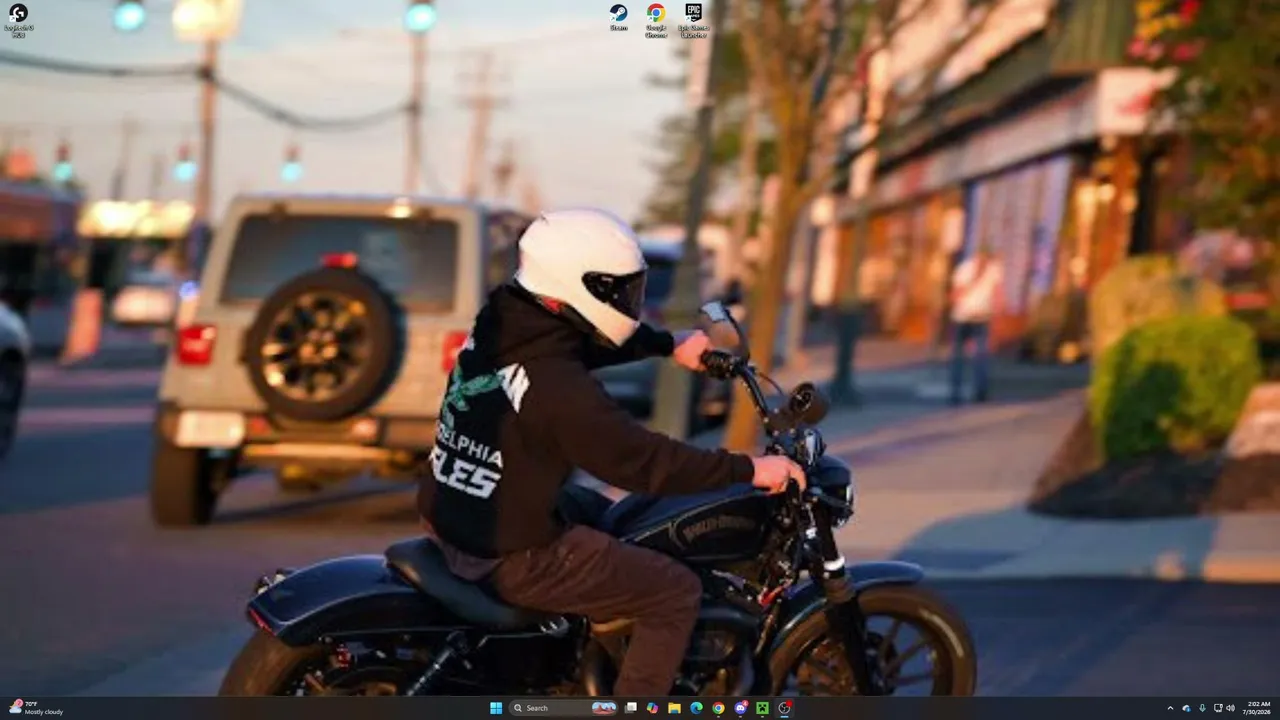The image size is (1280, 720).
Task: Open the OneDrive tray icon
Action: click(x=1187, y=708)
